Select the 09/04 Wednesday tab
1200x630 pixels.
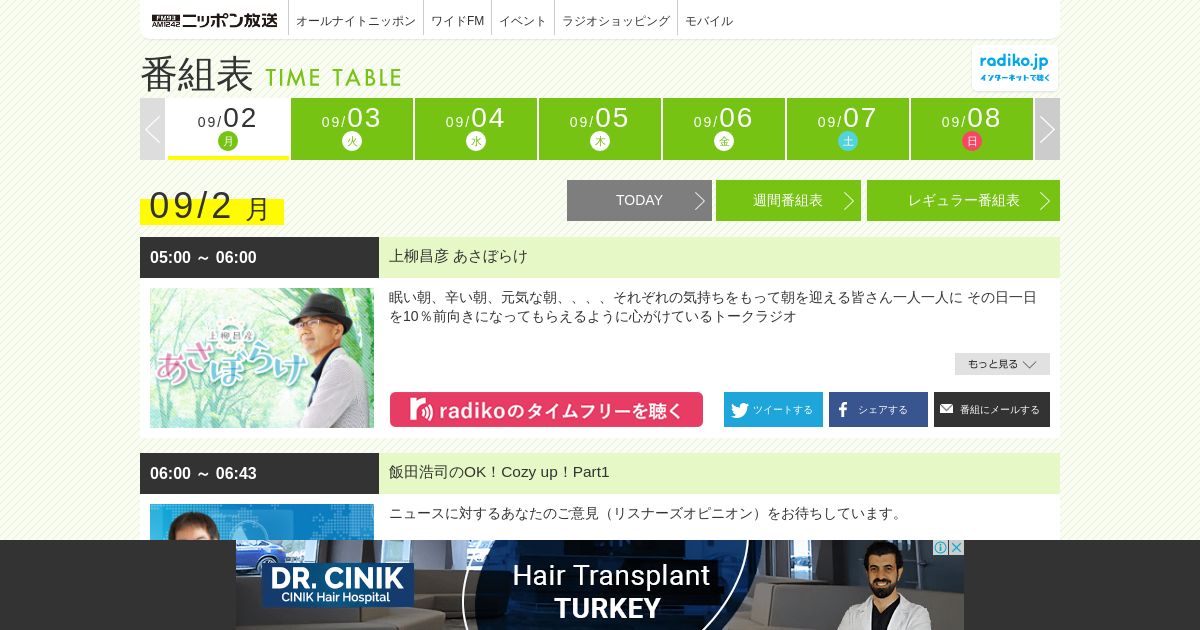pyautogui.click(x=476, y=129)
